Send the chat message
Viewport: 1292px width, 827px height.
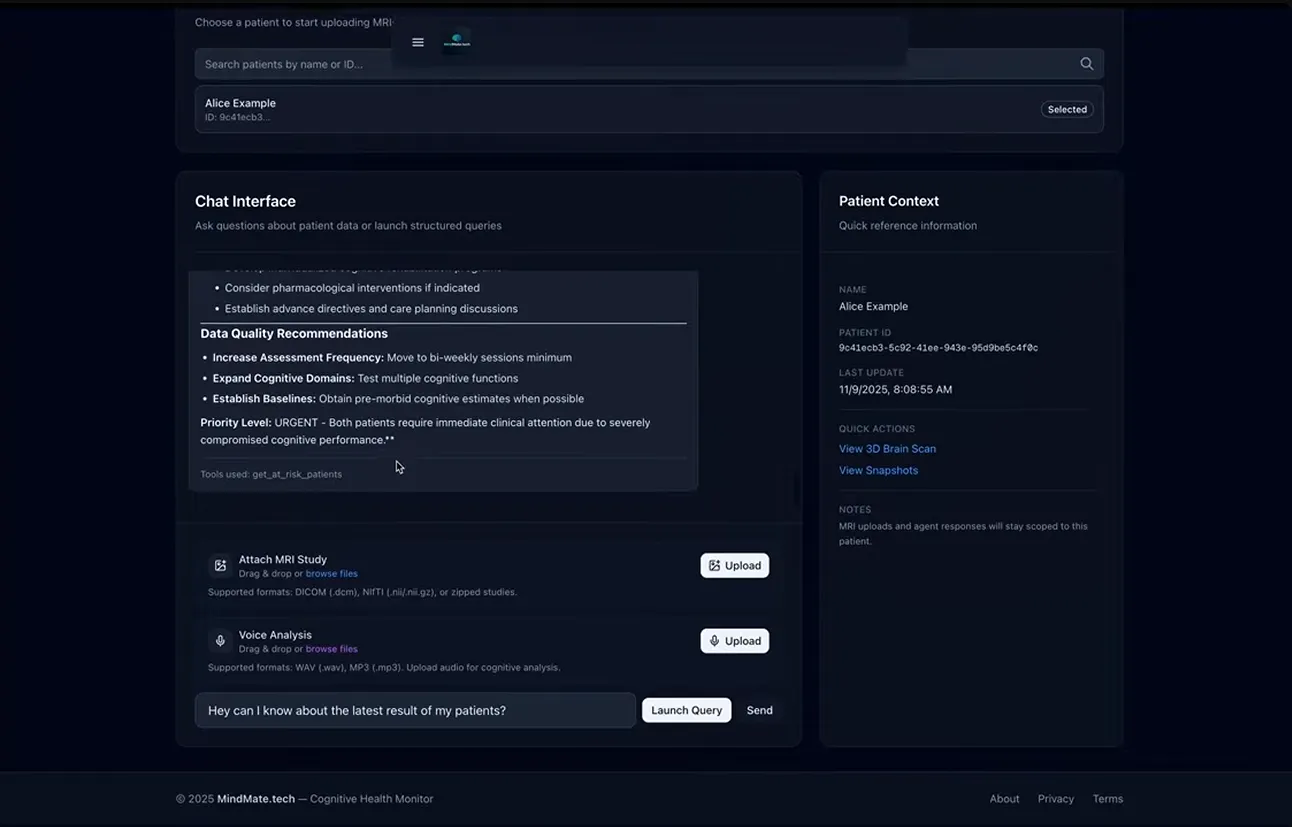point(760,710)
